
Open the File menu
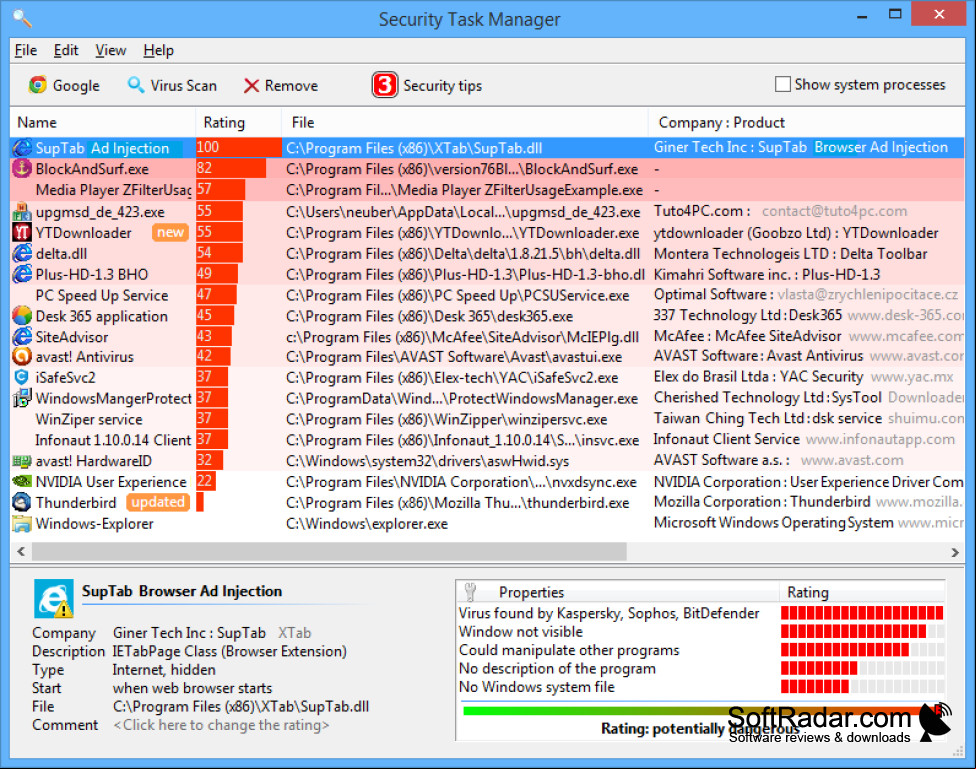pyautogui.click(x=26, y=50)
